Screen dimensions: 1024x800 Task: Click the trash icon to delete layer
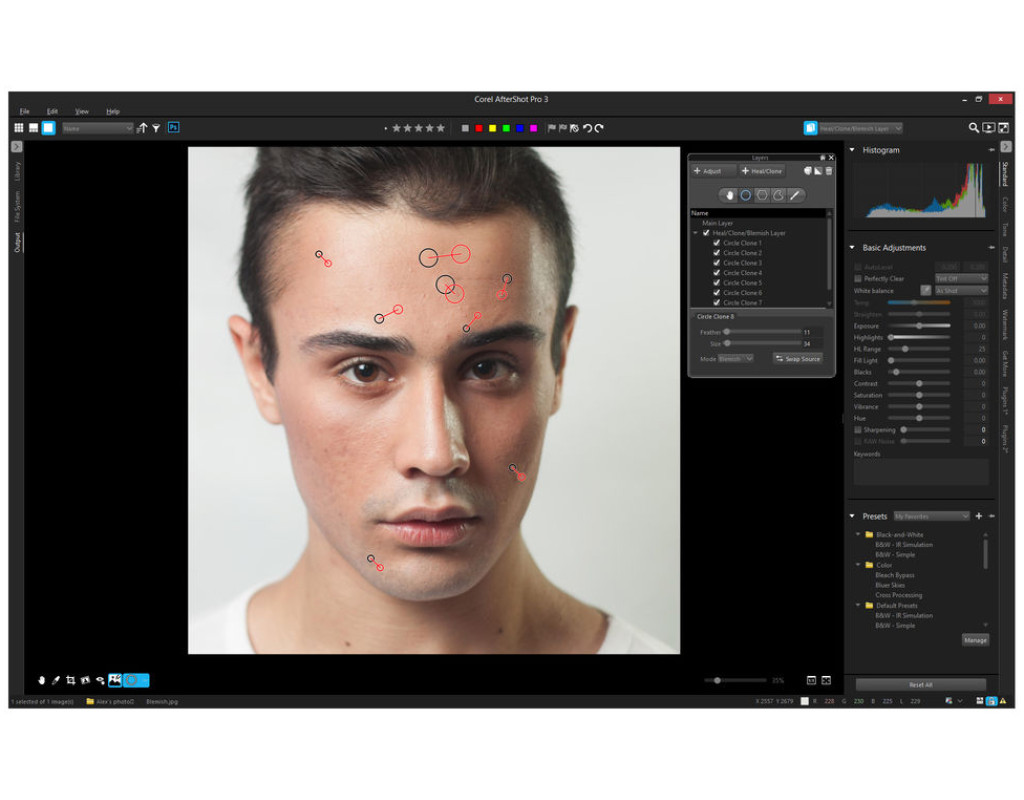(829, 171)
